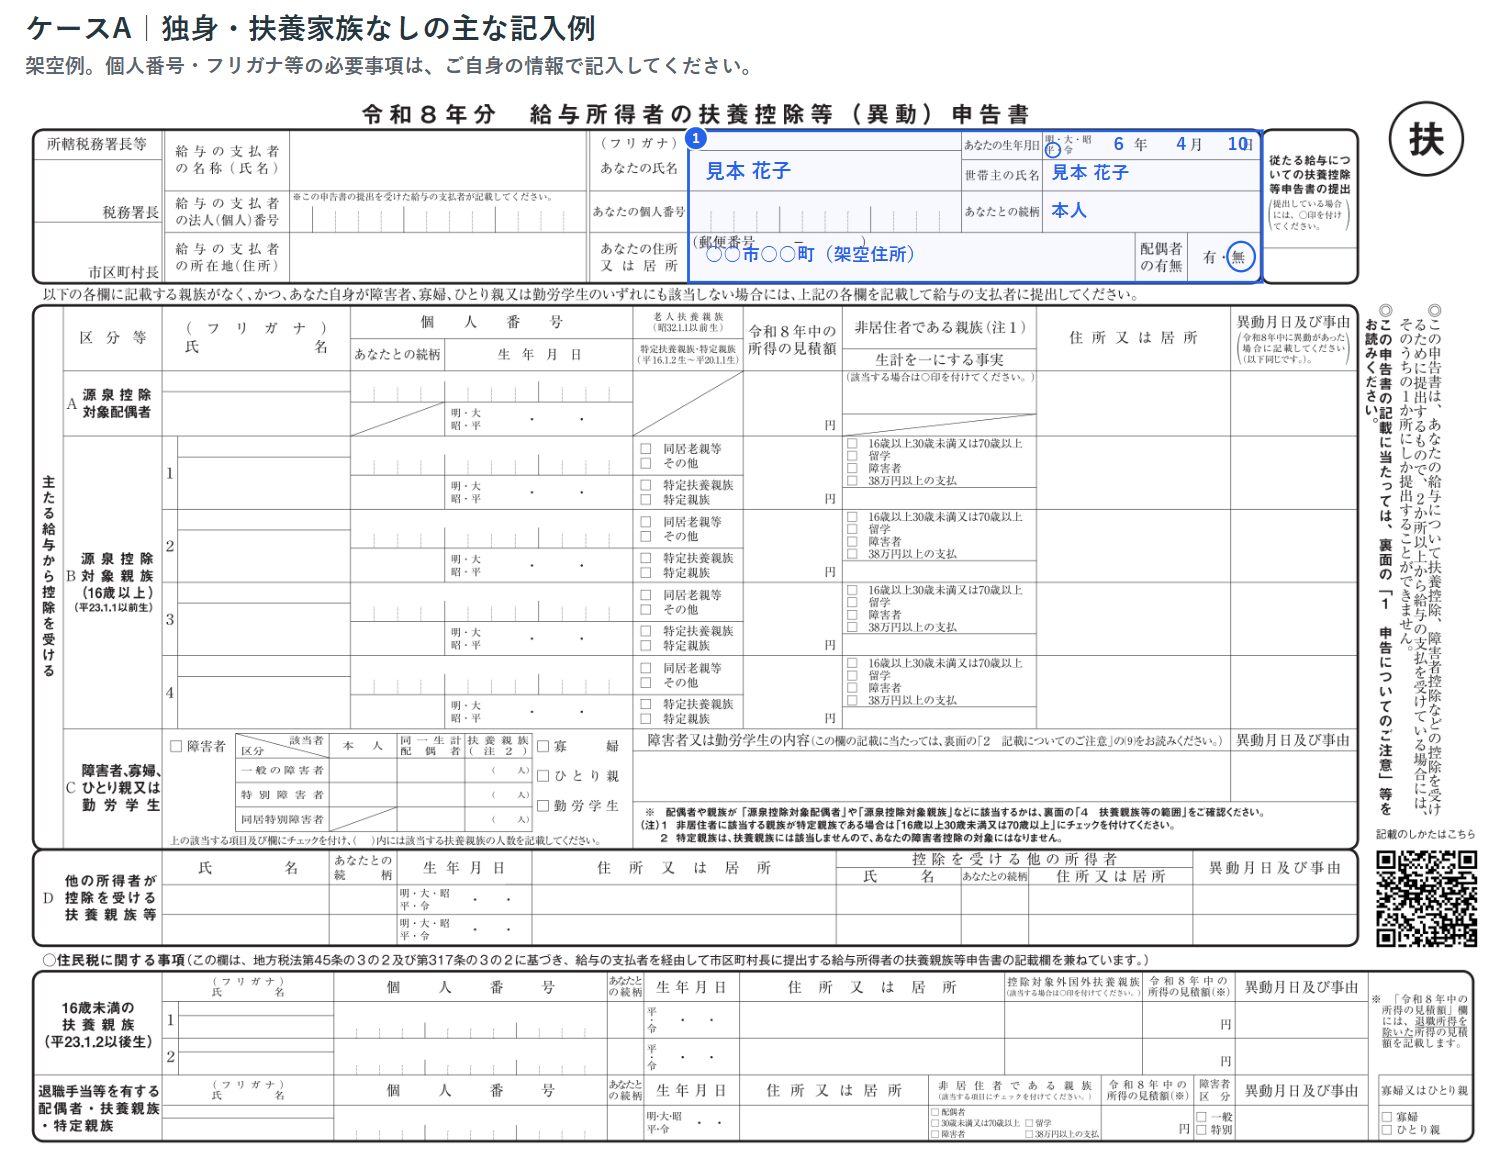Click 見本 花子 in the 世帯主の氏名 field
The width and height of the screenshot is (1500, 1167).
pyautogui.click(x=1090, y=173)
